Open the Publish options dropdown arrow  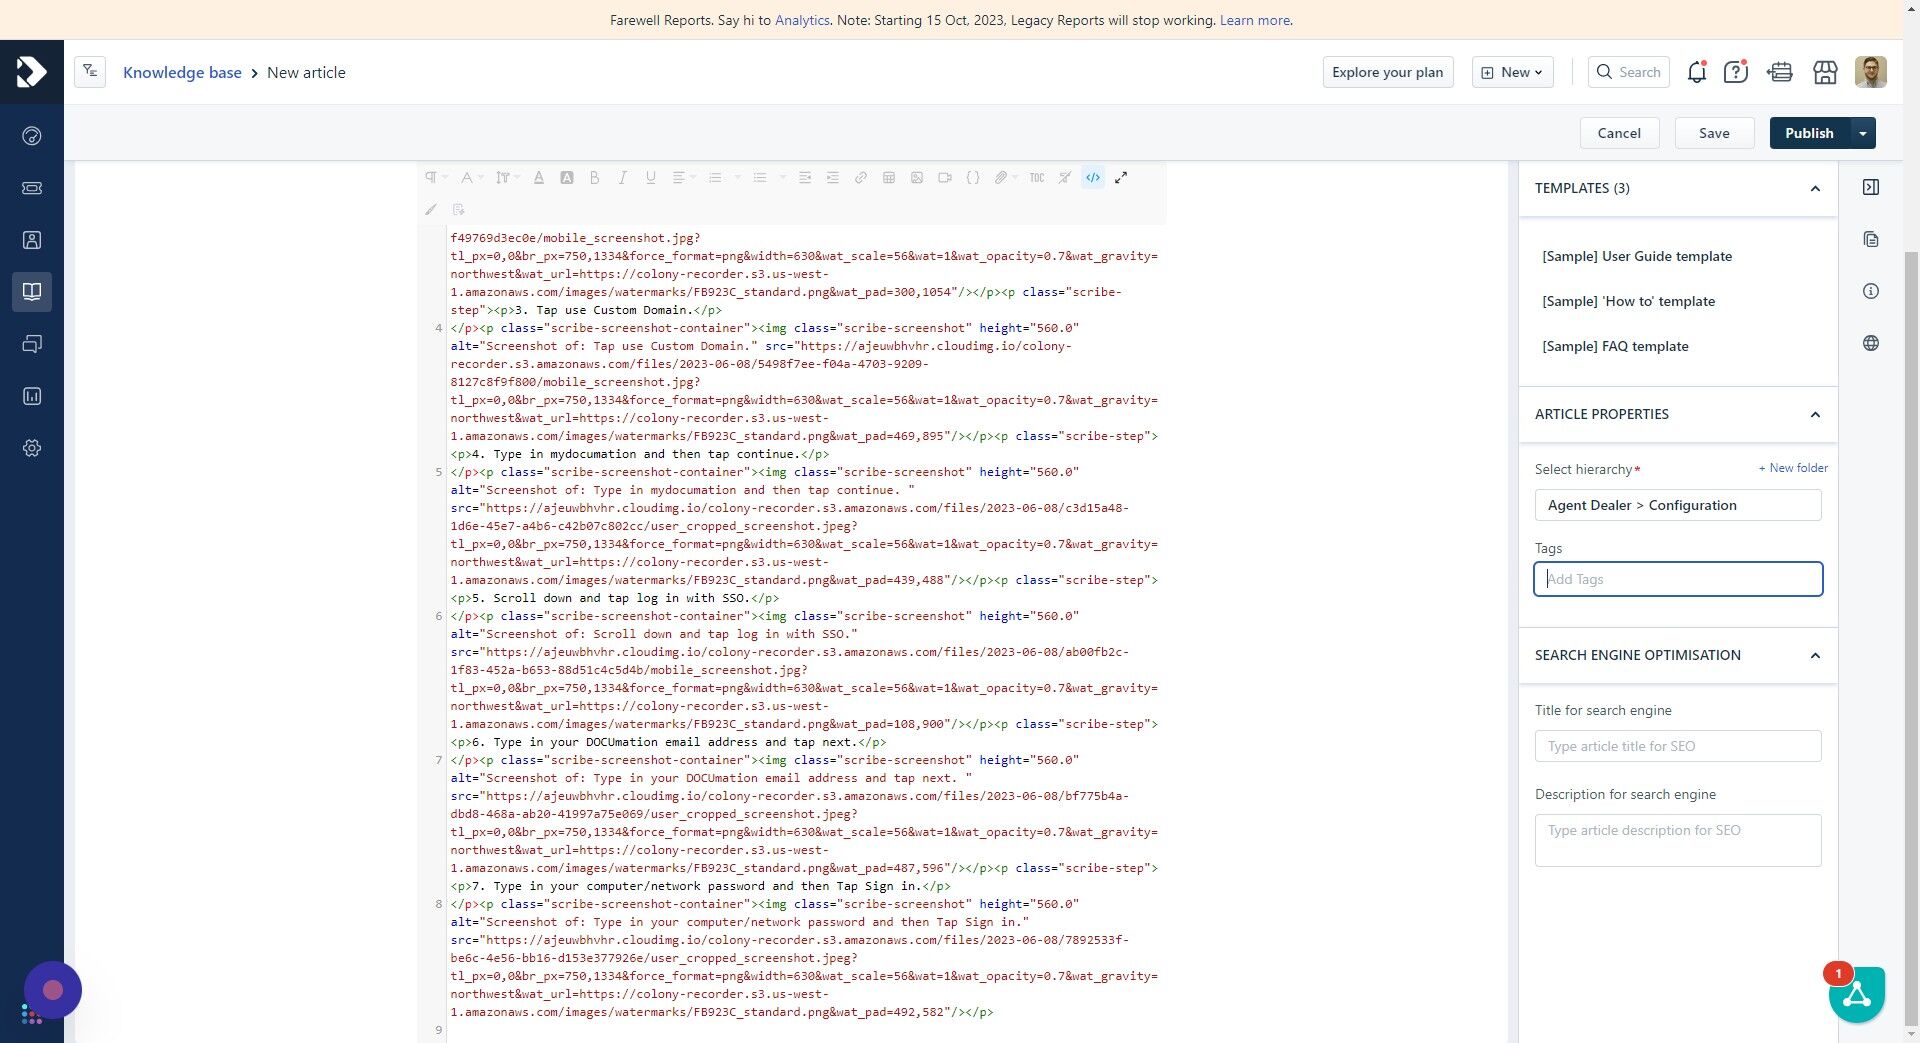coord(1863,132)
